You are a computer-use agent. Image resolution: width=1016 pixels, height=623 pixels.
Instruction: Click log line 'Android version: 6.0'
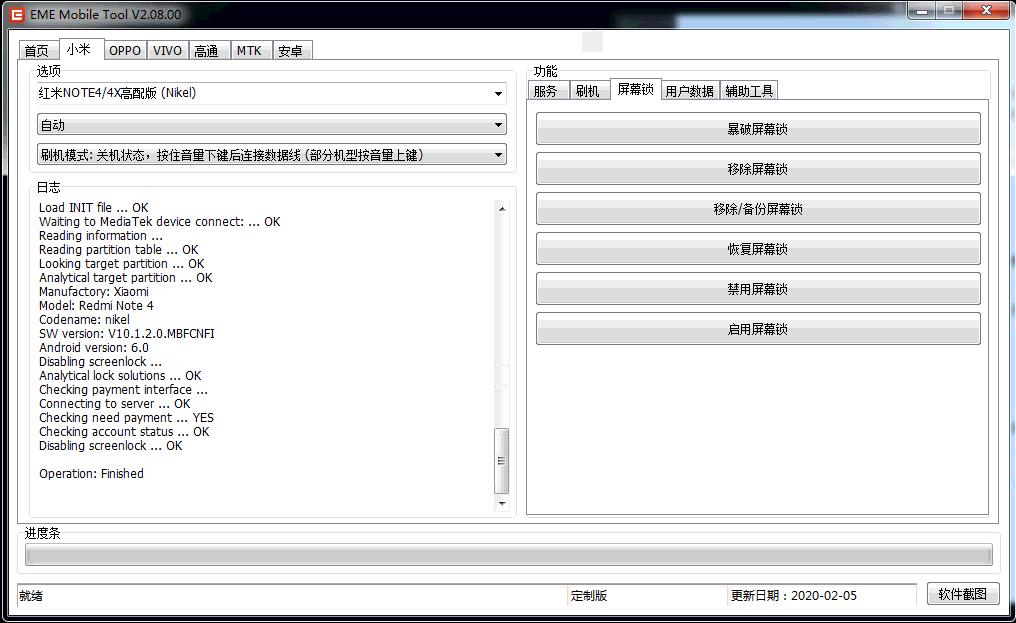pos(93,347)
